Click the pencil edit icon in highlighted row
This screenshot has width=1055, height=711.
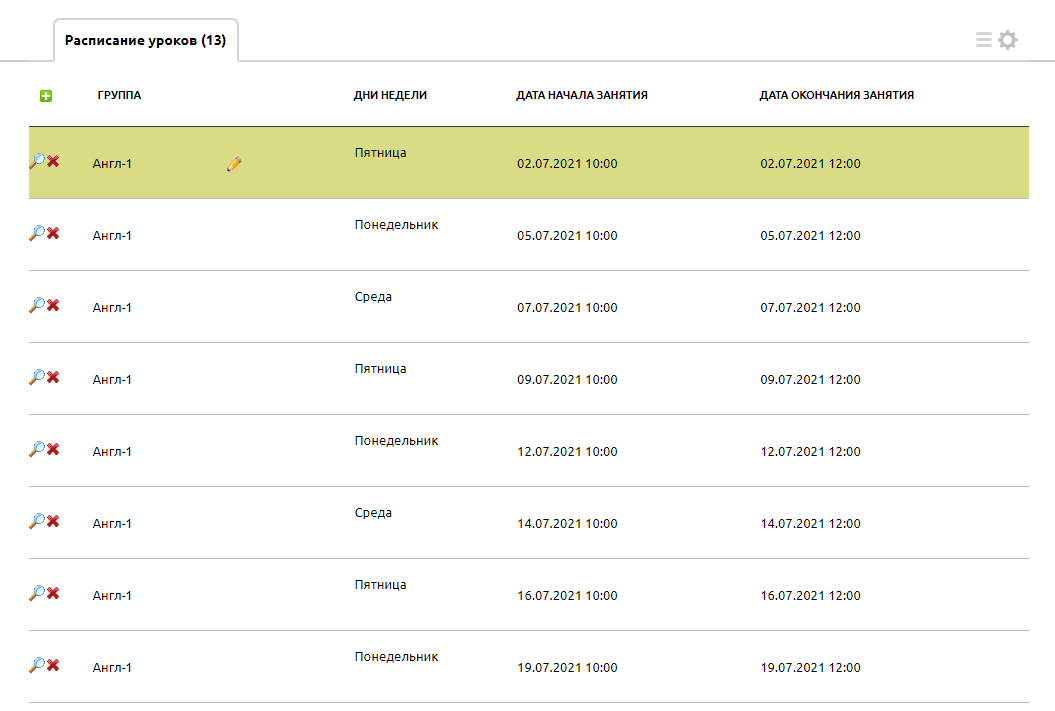[235, 163]
